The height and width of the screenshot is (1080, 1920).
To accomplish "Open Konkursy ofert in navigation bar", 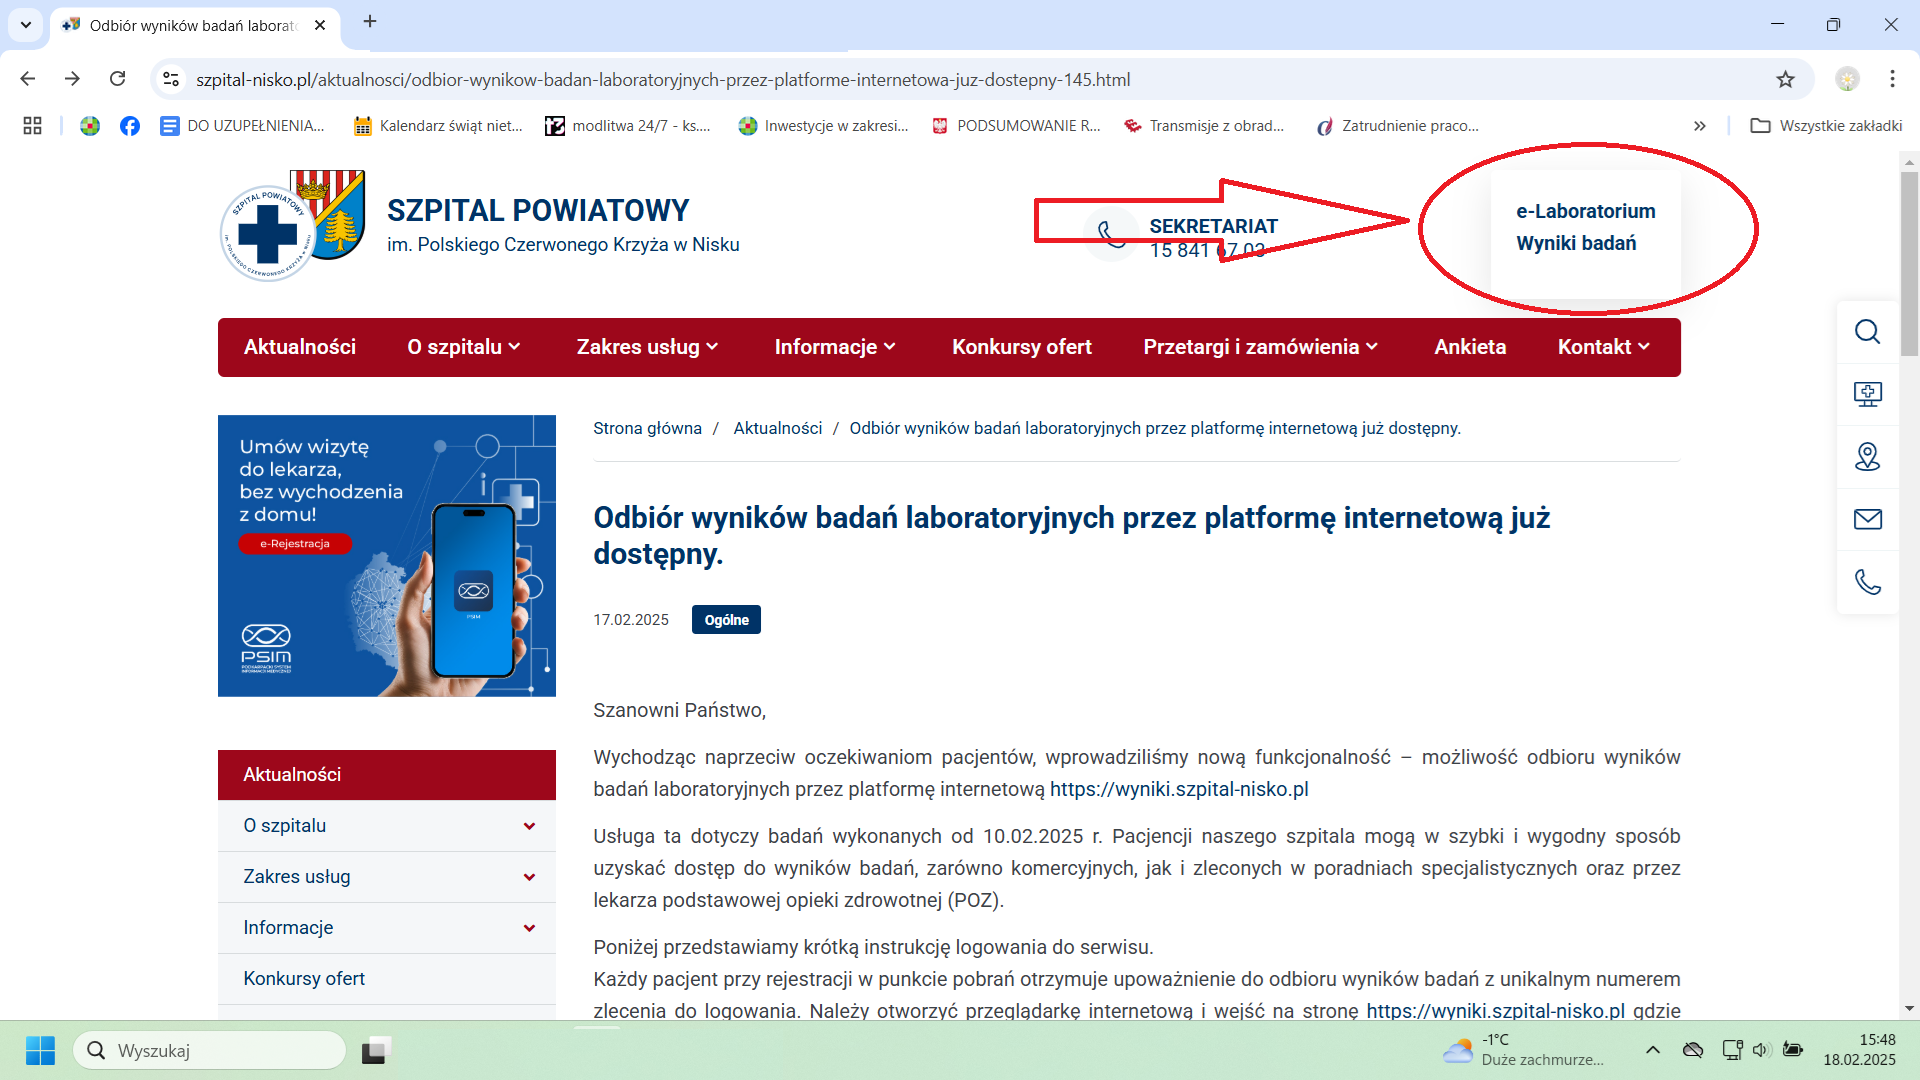I will coord(1022,347).
